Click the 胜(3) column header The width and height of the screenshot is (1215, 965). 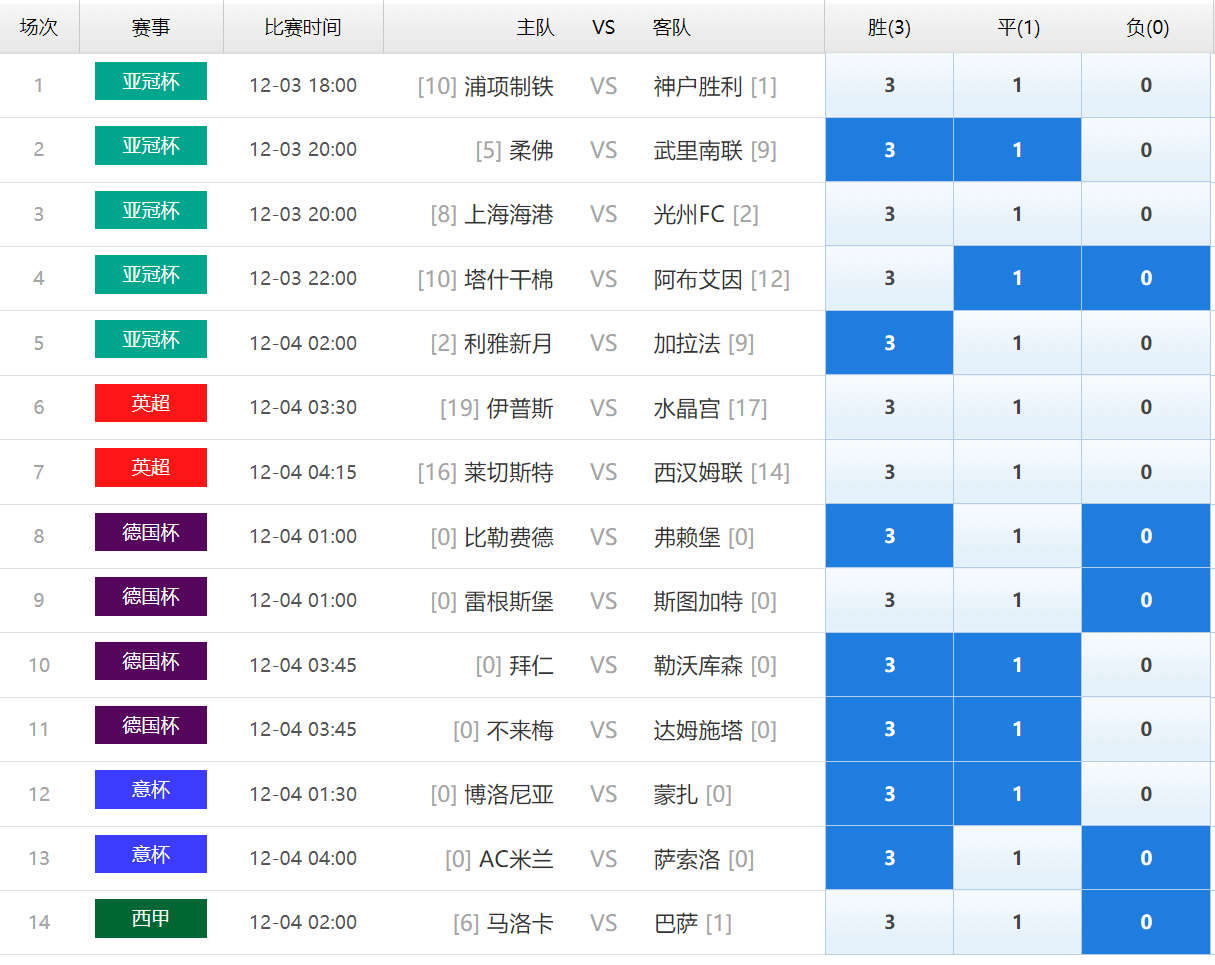click(889, 27)
